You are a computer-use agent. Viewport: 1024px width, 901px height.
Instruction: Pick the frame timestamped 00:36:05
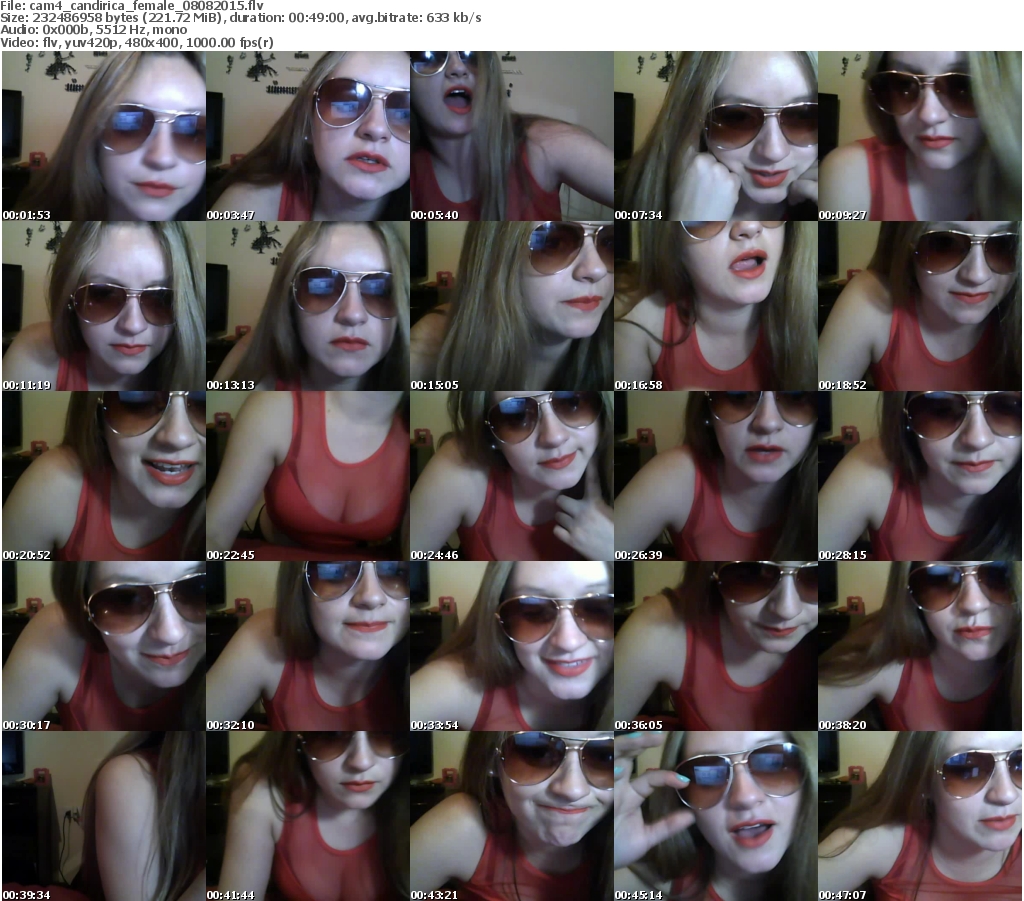[716, 646]
